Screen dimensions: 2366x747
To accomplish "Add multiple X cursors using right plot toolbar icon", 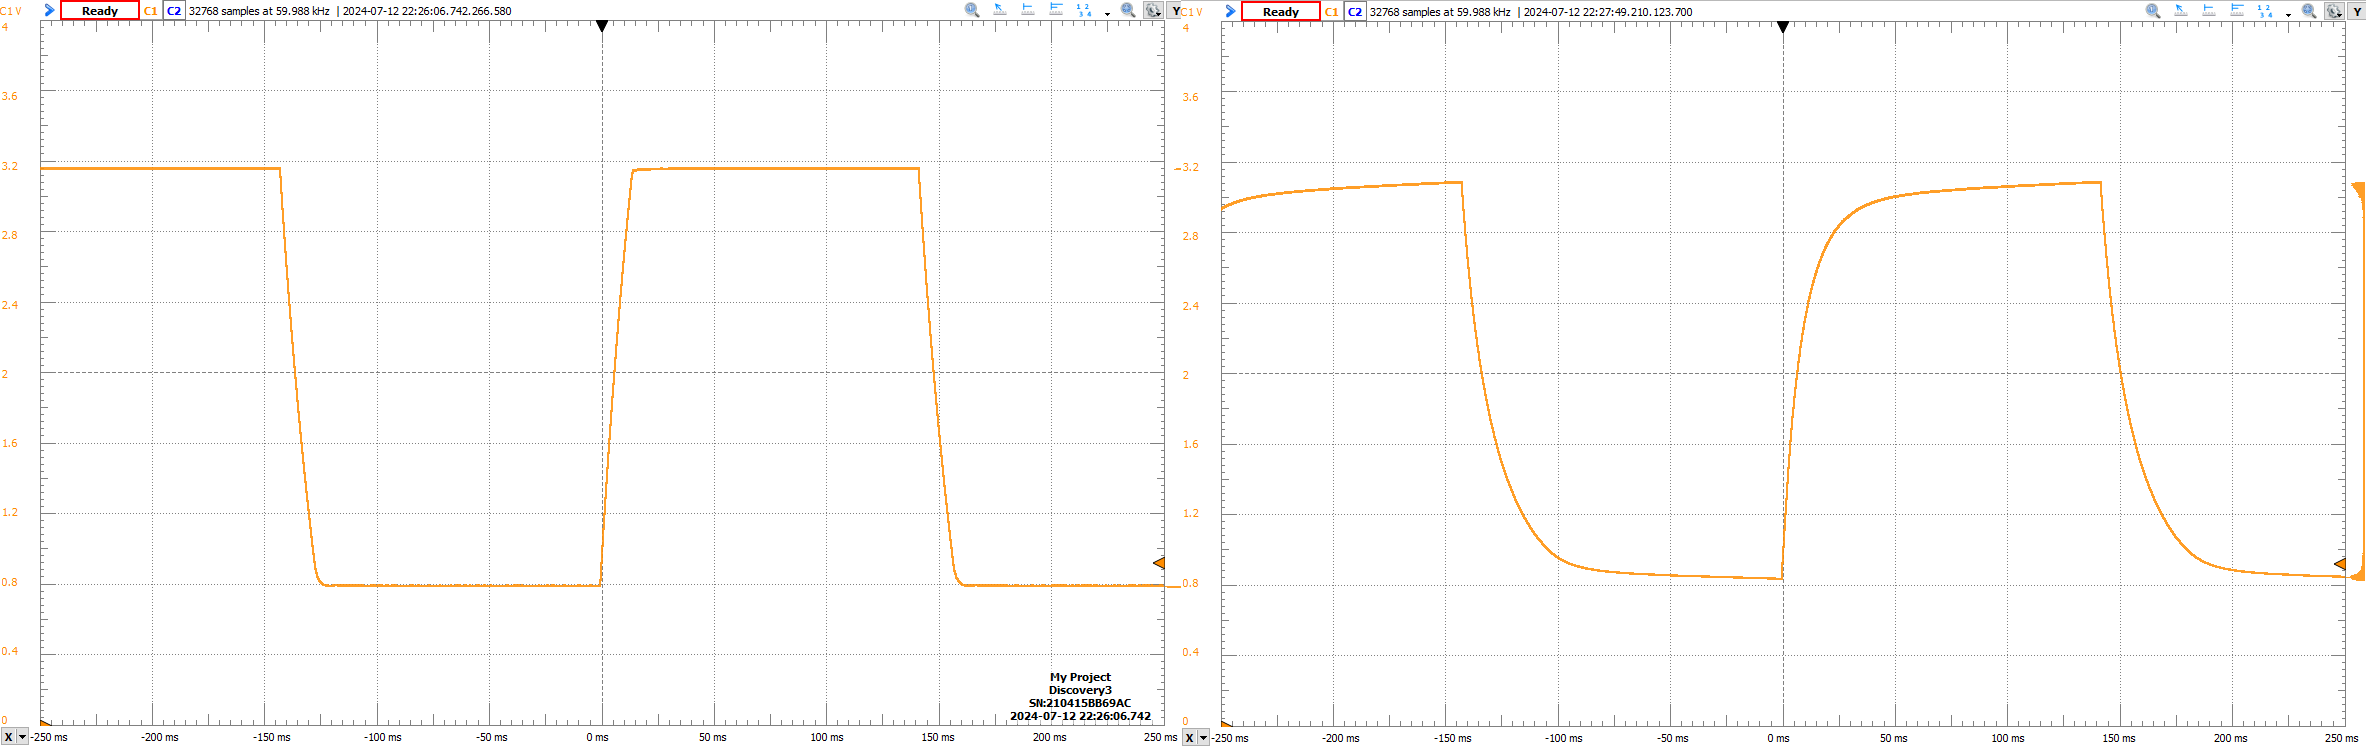I will [2237, 11].
